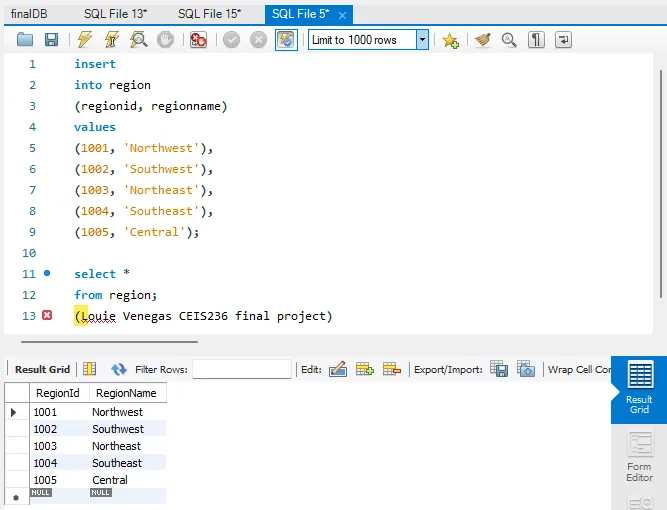
Task: Open a SQL script file folder icon
Action: [25, 40]
